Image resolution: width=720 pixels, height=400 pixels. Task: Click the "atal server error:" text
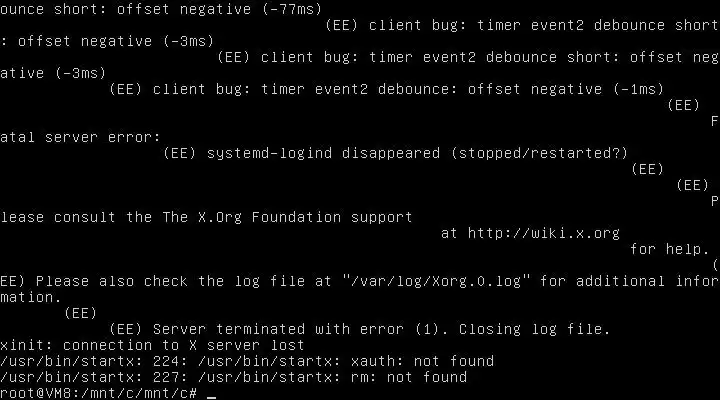(x=80, y=137)
